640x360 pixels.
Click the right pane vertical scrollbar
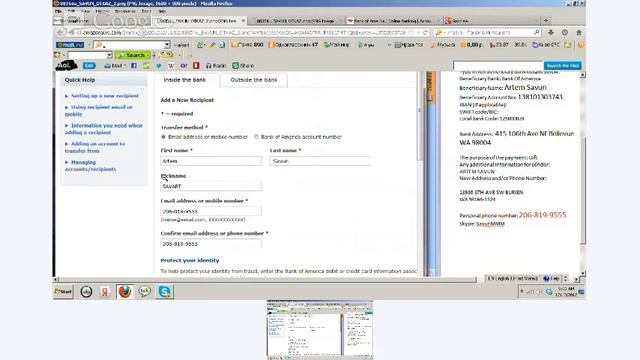point(582,174)
